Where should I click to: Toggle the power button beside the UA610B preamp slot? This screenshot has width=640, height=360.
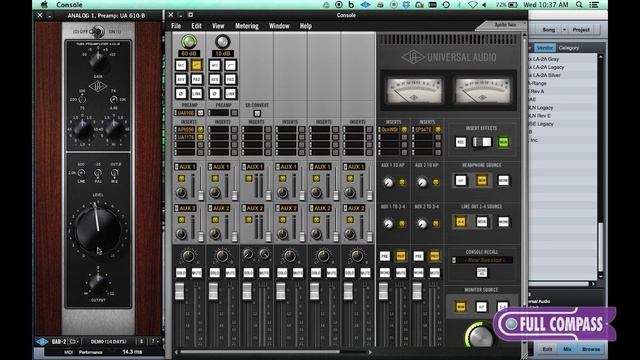(200, 113)
